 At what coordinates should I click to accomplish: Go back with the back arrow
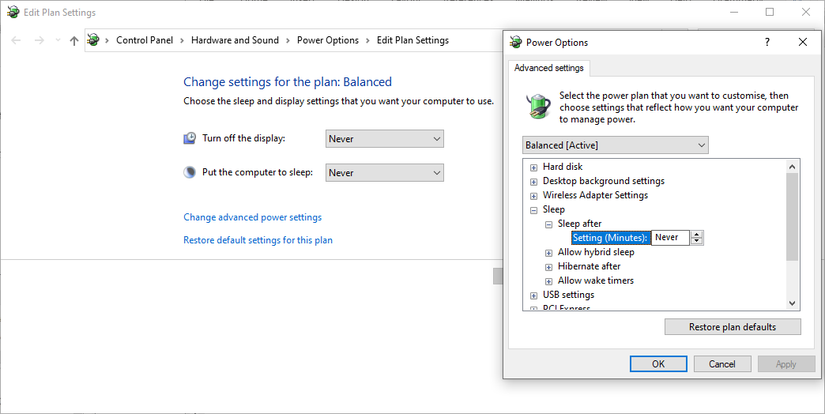[x=16, y=41]
